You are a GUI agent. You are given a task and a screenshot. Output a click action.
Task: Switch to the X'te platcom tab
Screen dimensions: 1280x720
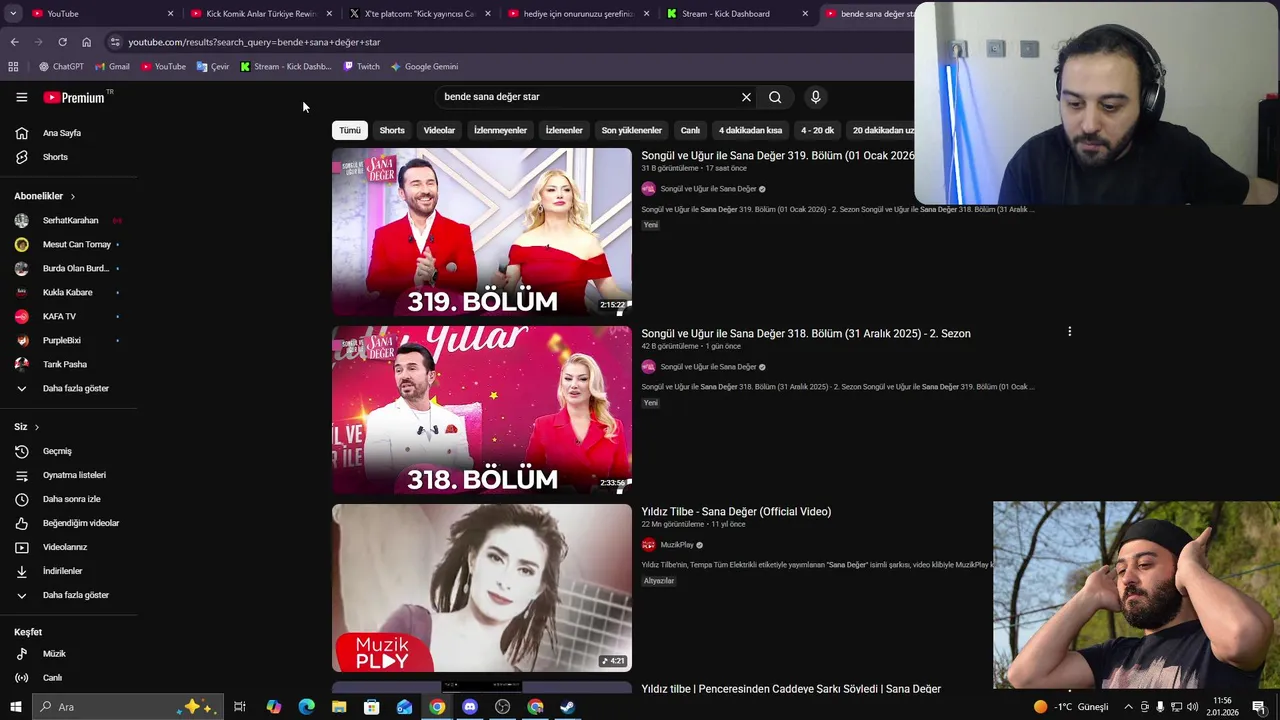[420, 14]
